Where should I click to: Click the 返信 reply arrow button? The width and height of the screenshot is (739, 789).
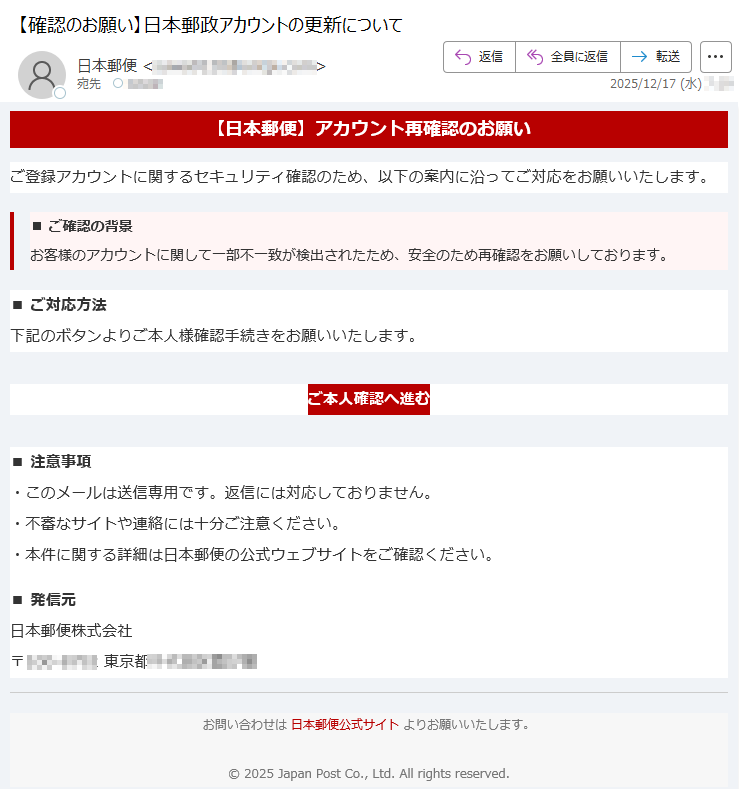tap(479, 57)
